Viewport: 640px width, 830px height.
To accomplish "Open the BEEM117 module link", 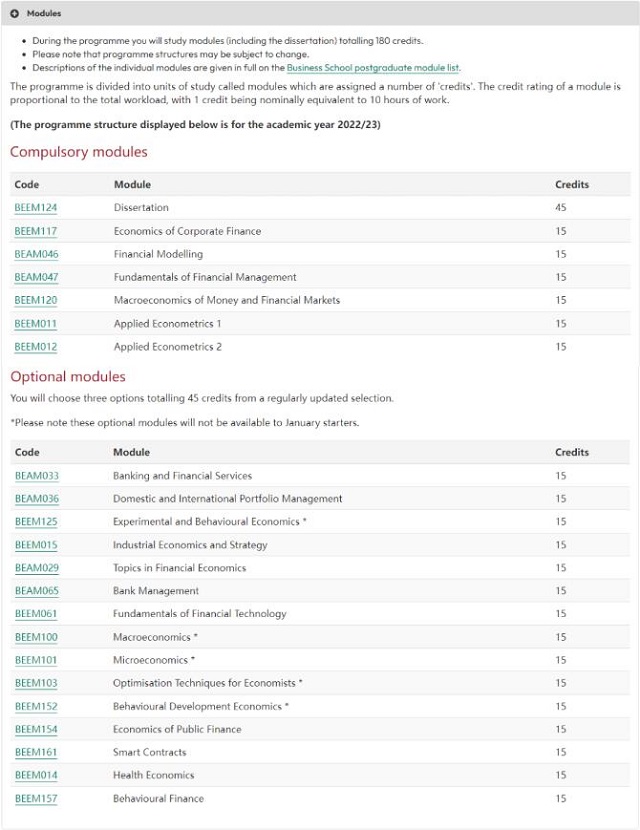I will 35,231.
